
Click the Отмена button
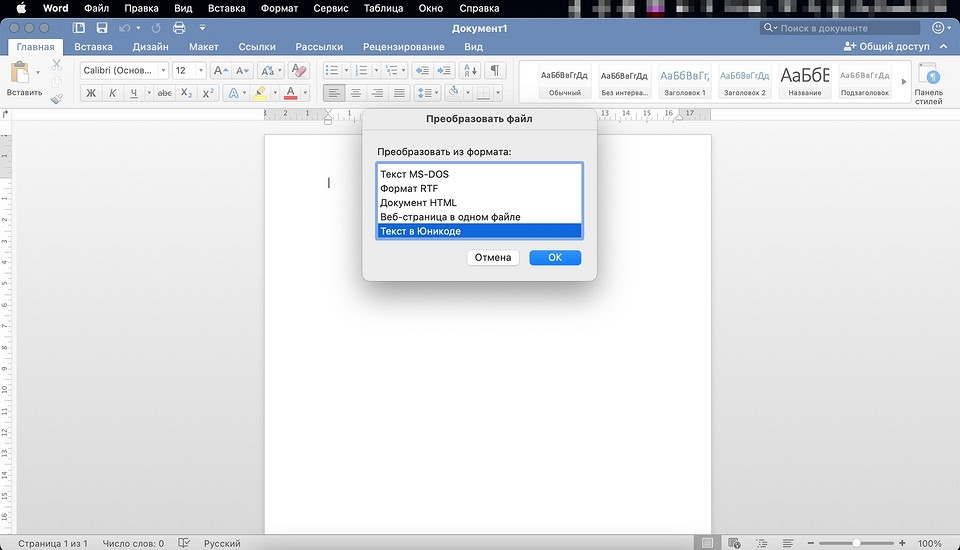click(x=492, y=258)
